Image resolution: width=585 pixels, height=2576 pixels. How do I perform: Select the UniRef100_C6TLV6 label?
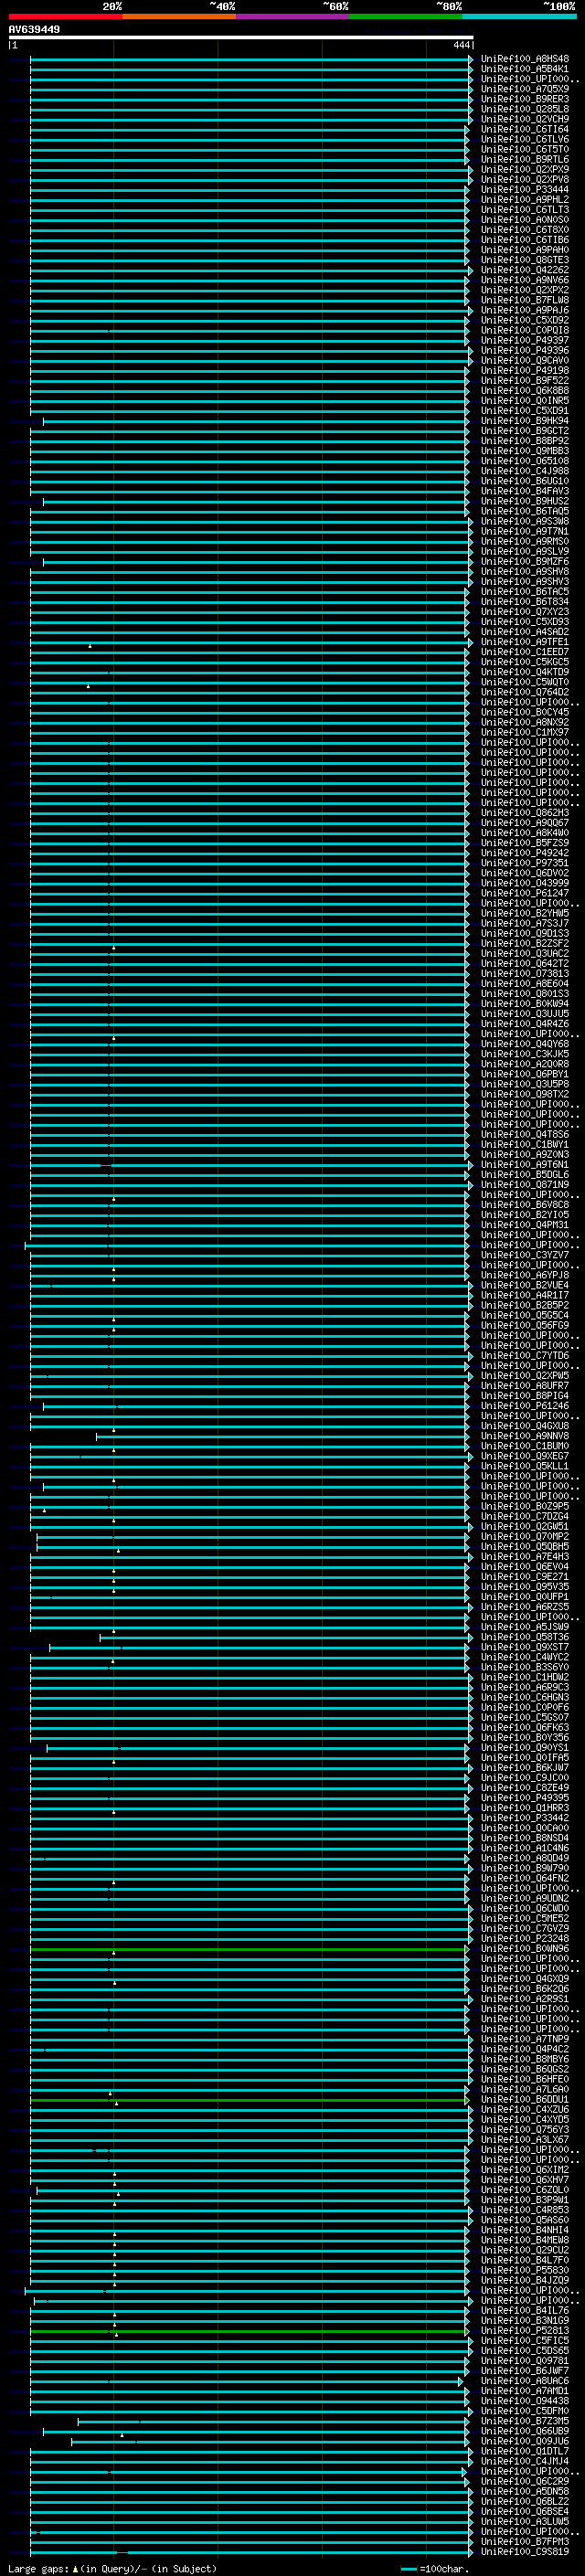pyautogui.click(x=524, y=139)
